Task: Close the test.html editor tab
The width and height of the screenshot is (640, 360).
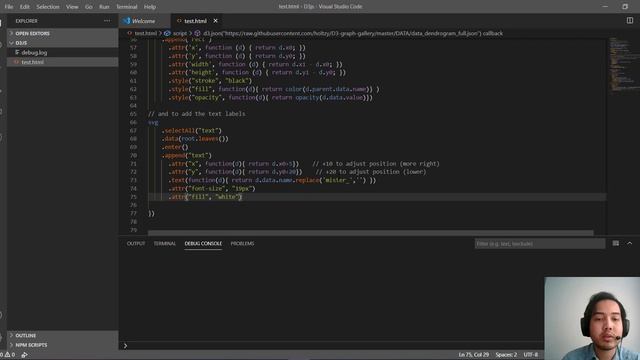Action: [216, 21]
